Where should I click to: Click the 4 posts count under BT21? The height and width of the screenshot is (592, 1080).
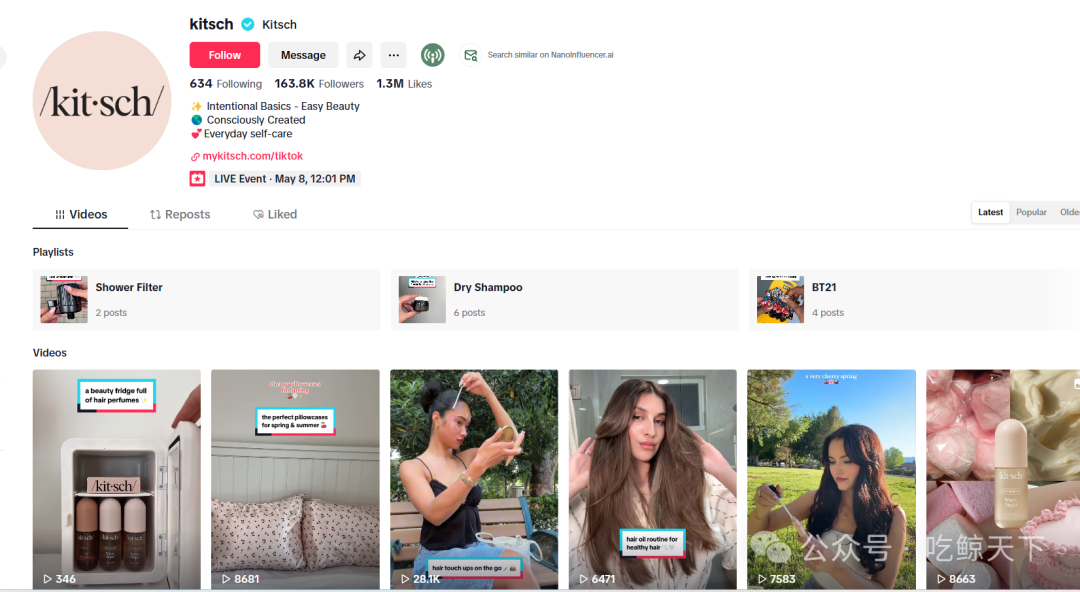pyautogui.click(x=828, y=313)
